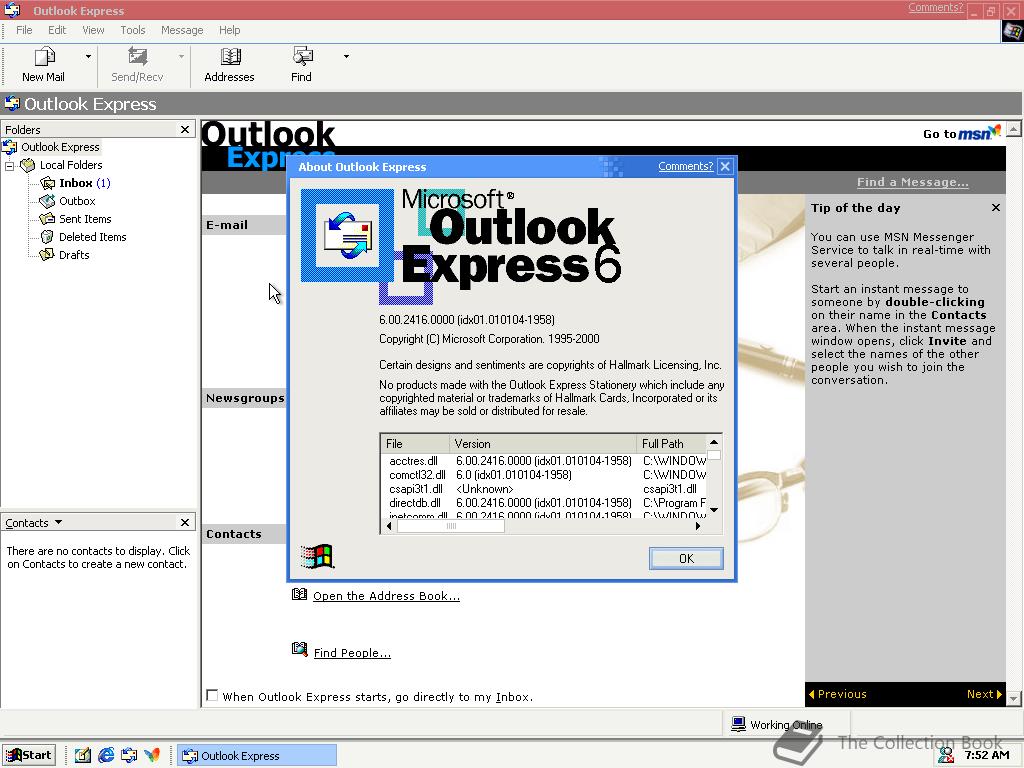Launch Outlook Express from quick launch
Image resolution: width=1024 pixels, height=768 pixels.
(129, 756)
